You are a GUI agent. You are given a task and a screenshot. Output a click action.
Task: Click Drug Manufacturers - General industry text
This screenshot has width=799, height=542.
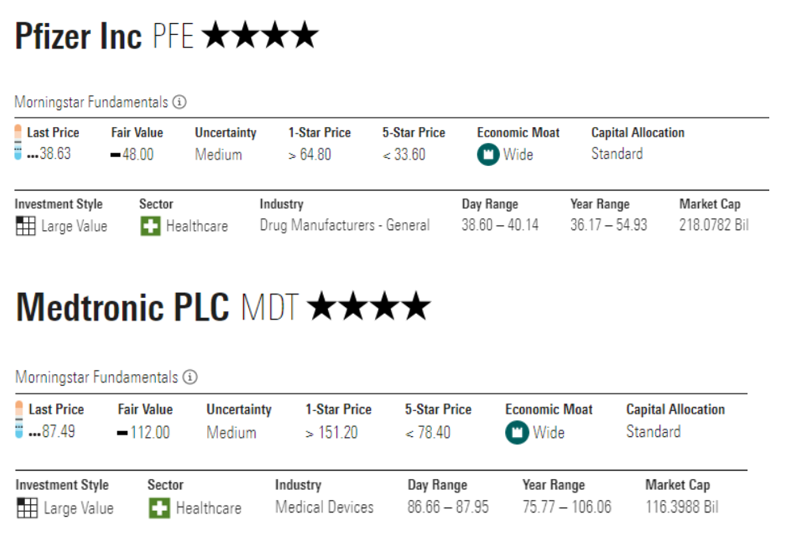click(x=344, y=226)
